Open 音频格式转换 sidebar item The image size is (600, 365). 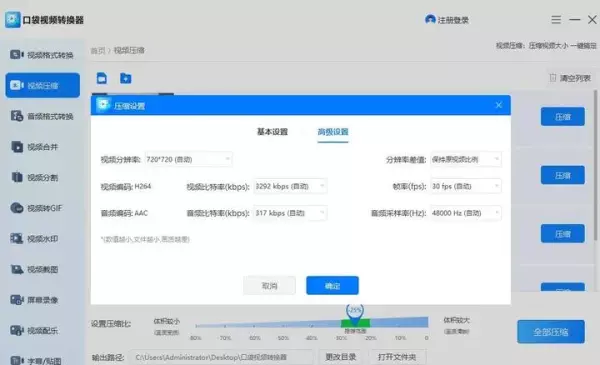click(42, 116)
